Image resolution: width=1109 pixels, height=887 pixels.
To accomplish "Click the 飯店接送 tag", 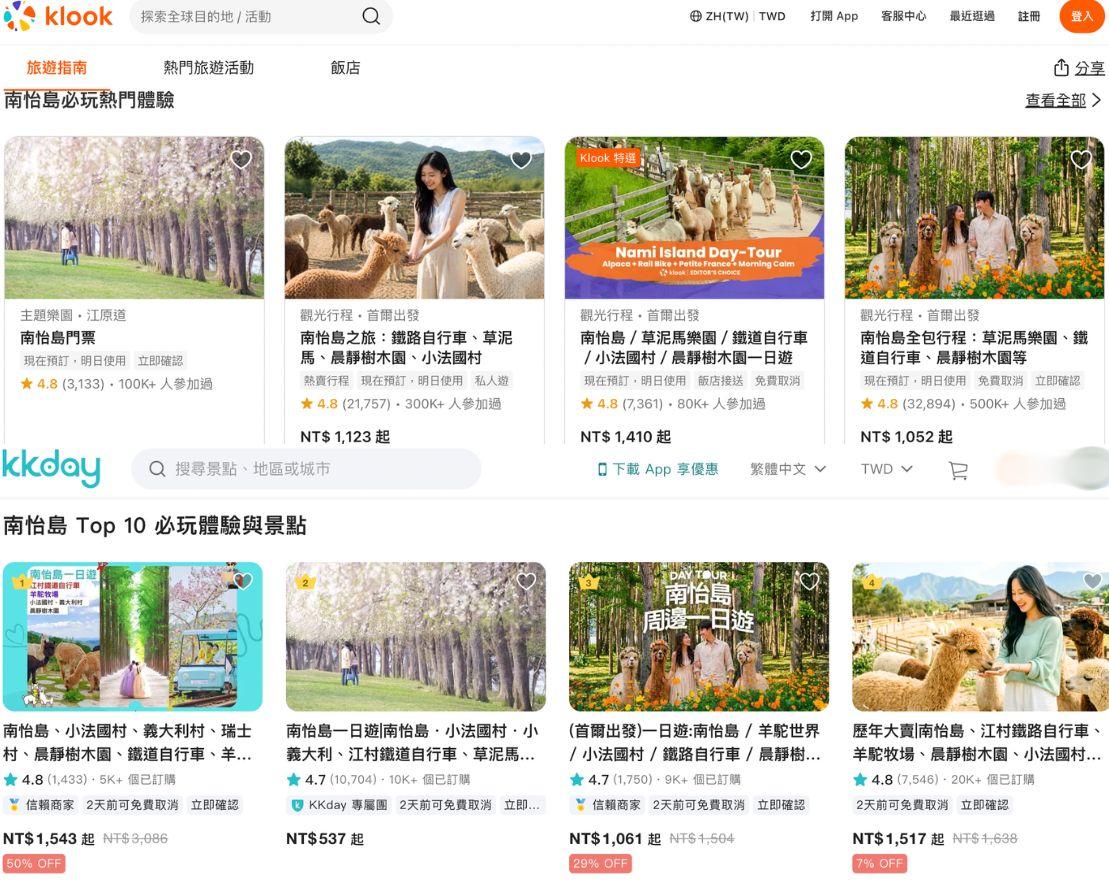I will click(x=721, y=381).
